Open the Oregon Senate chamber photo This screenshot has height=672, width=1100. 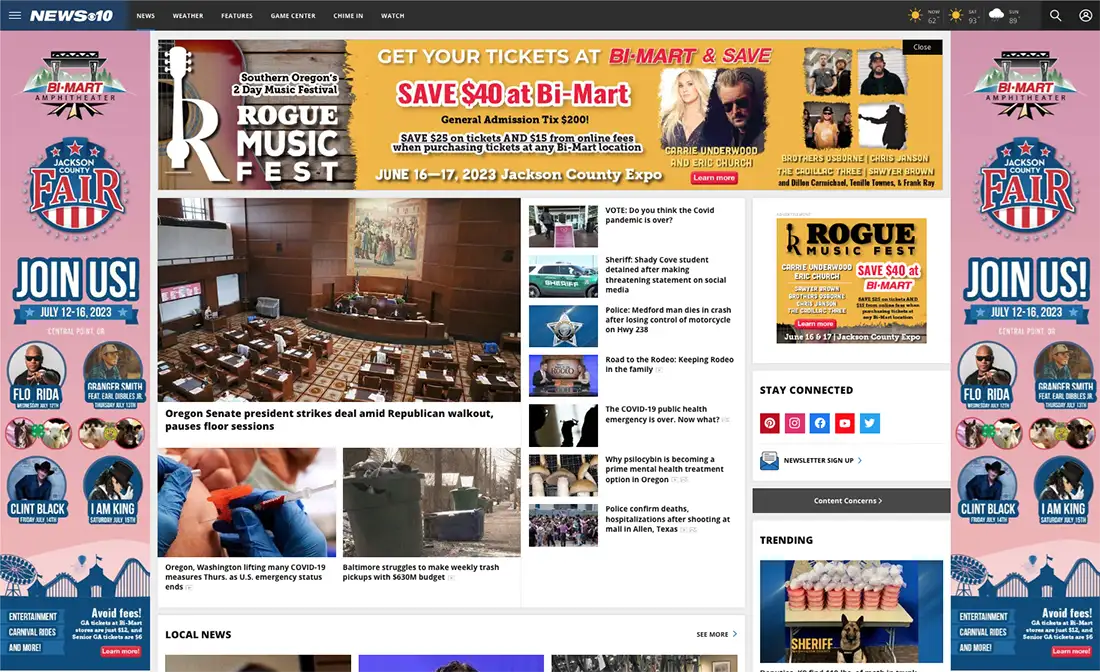339,300
